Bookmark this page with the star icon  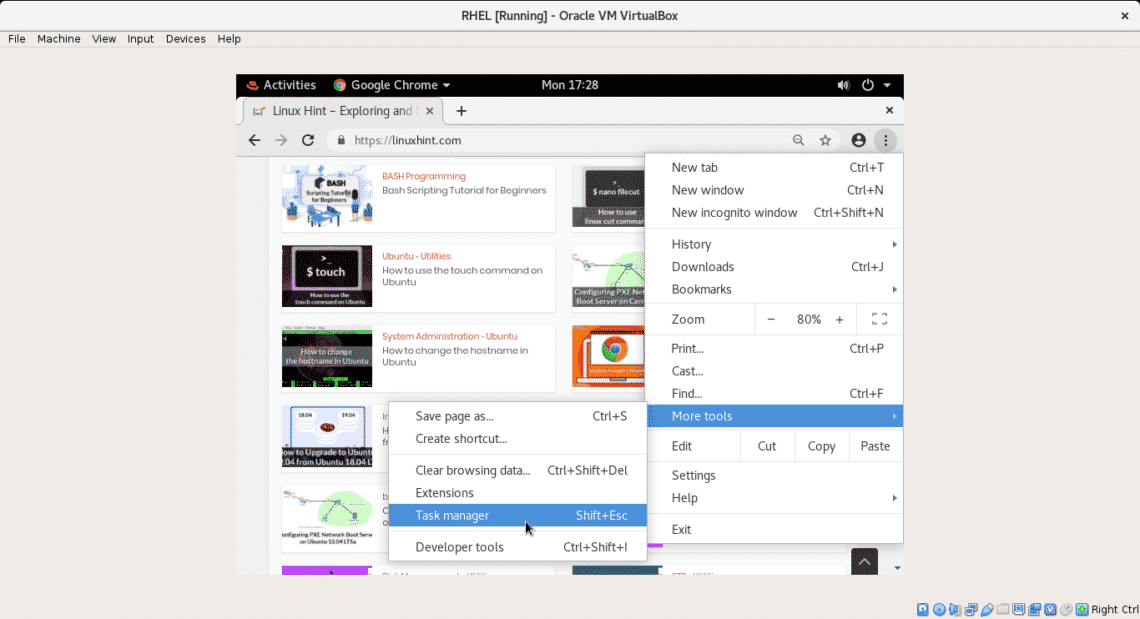(825, 140)
